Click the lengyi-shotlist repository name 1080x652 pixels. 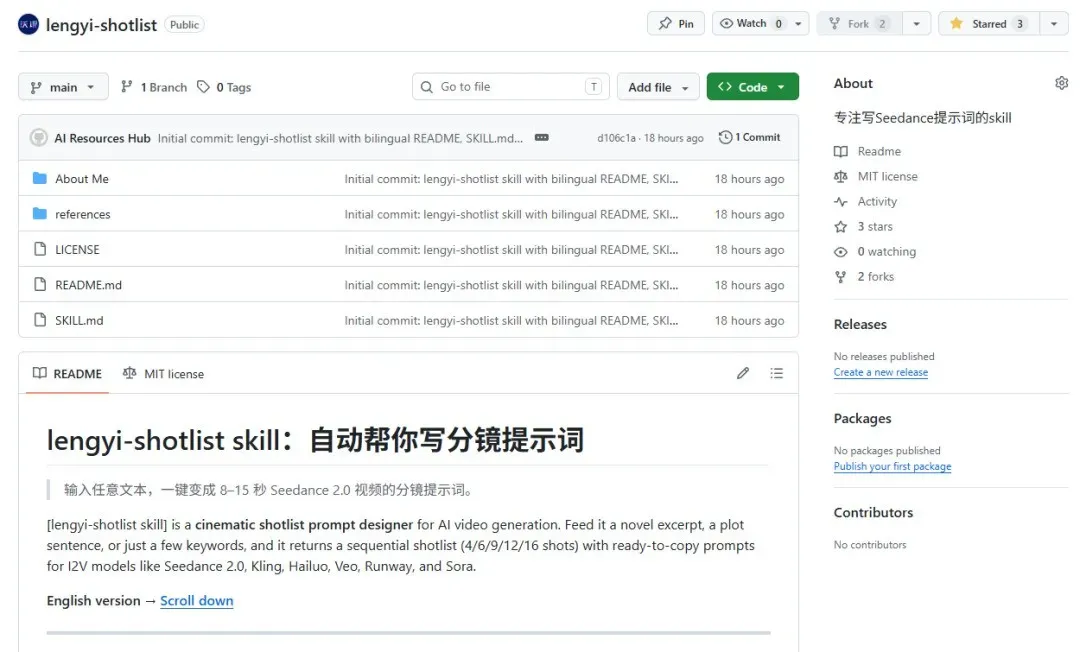pyautogui.click(x=101, y=25)
